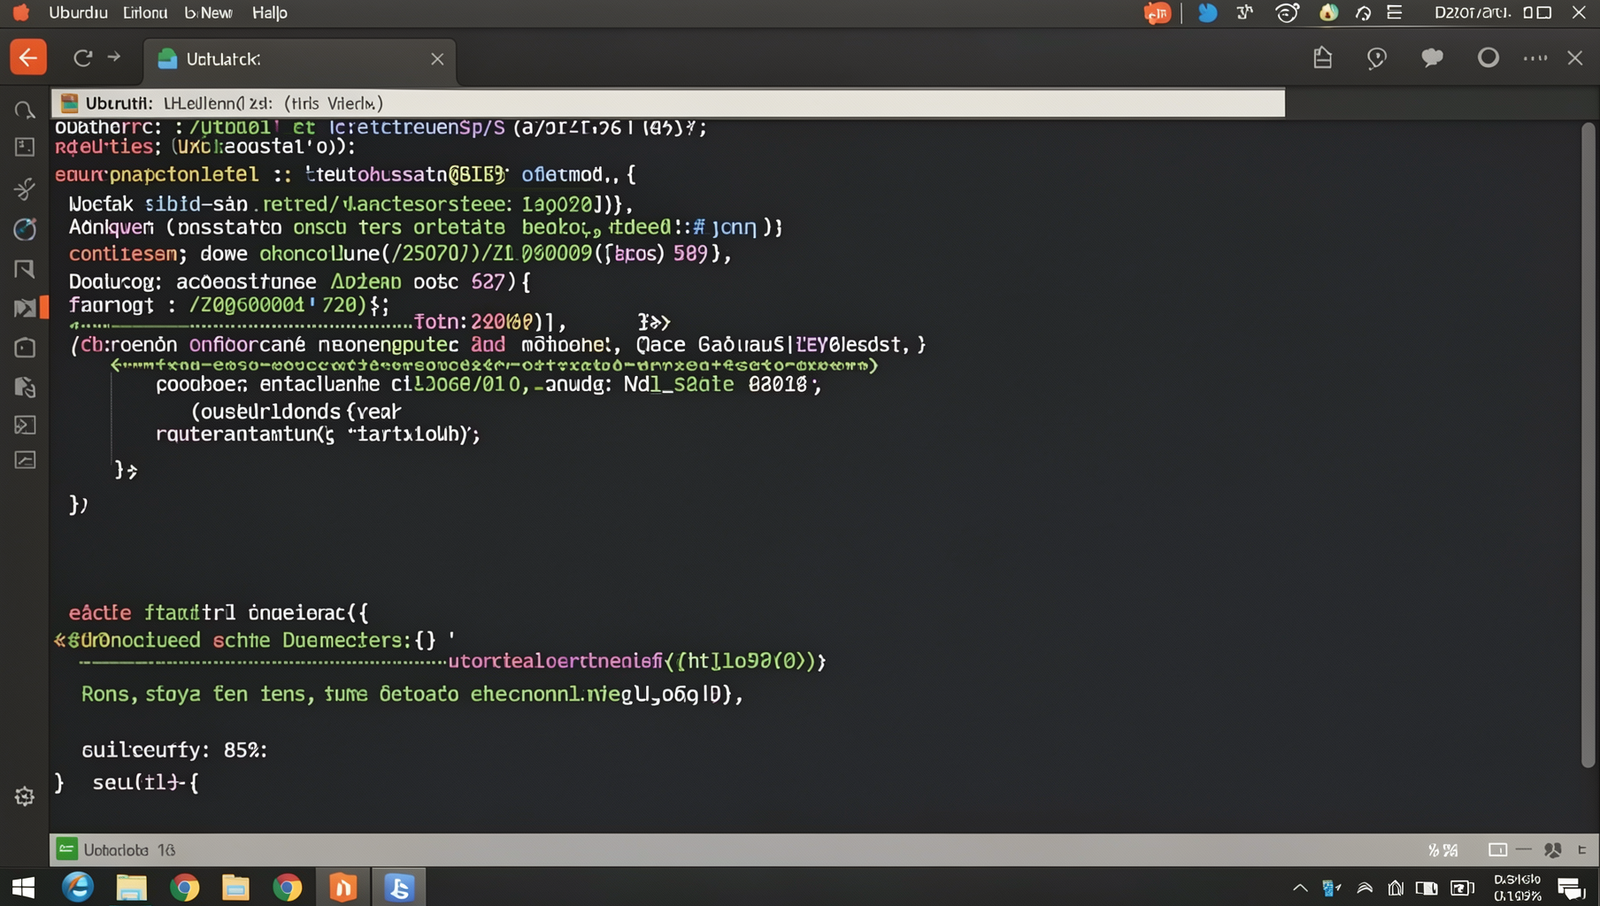Click the vertical scrollbar of the editor
Viewport: 1600px width, 906px height.
[1588, 445]
